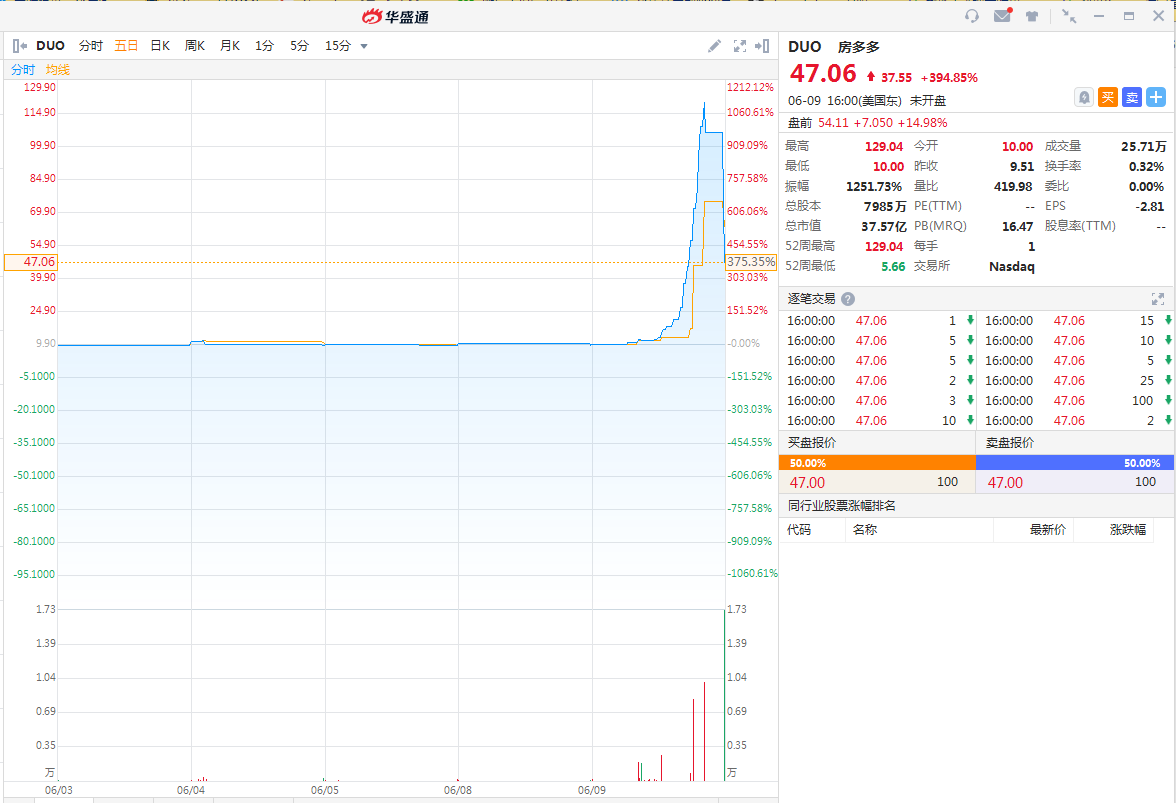
Task: Click the 华盛通 logo in title bar
Action: [x=395, y=16]
